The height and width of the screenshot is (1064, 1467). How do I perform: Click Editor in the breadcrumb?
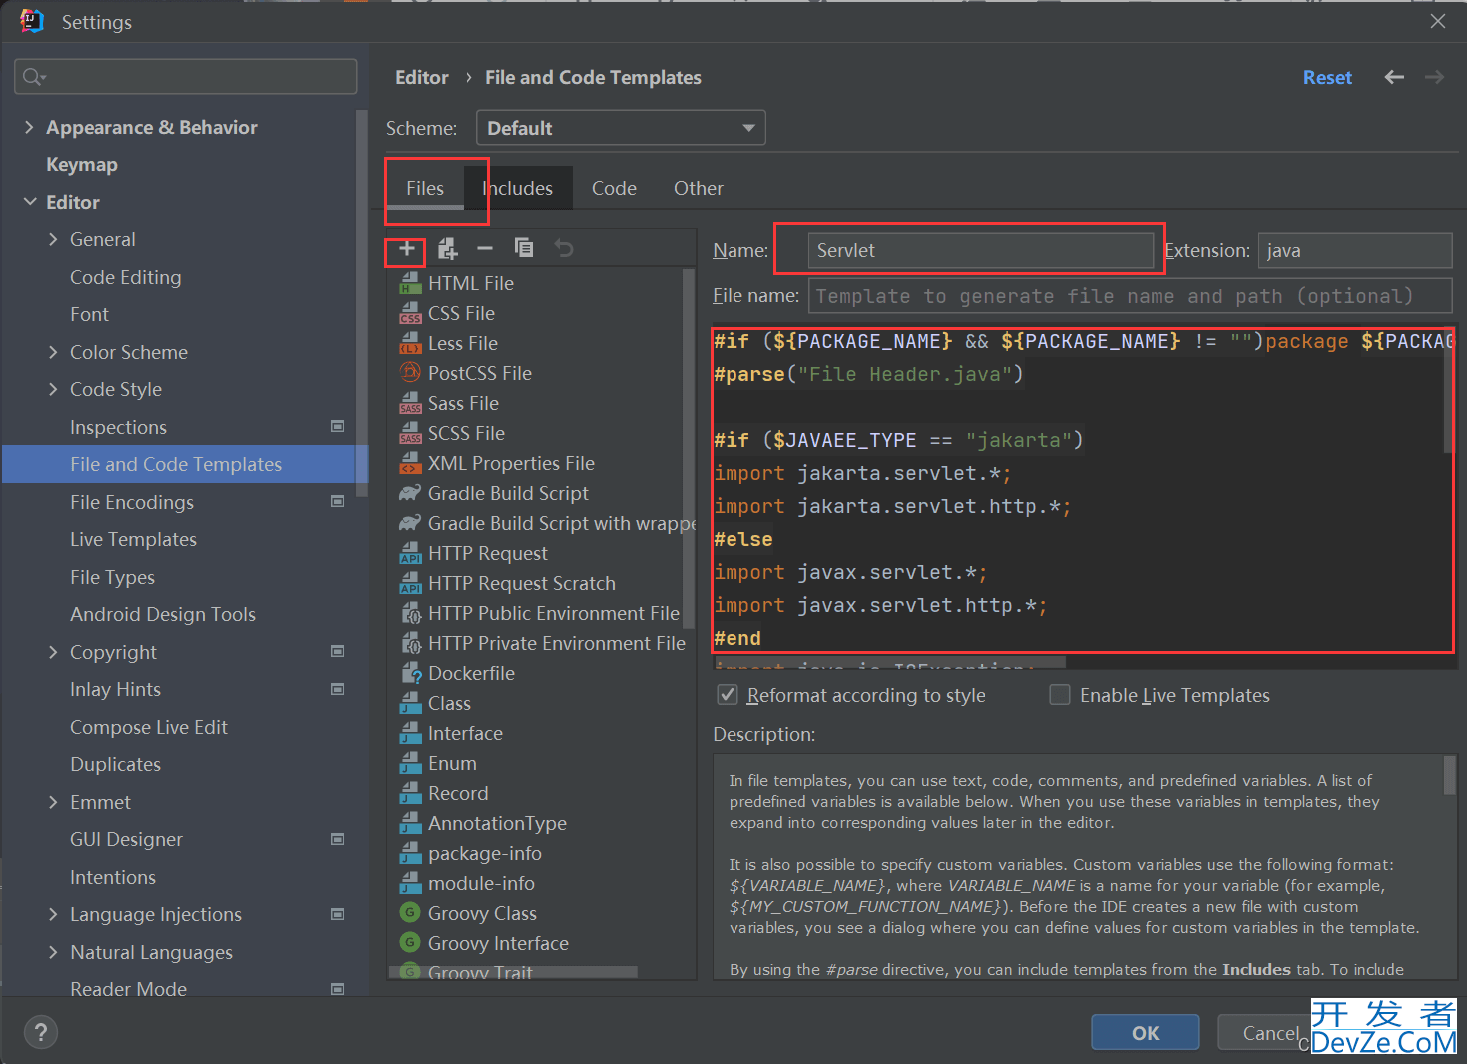tap(422, 77)
